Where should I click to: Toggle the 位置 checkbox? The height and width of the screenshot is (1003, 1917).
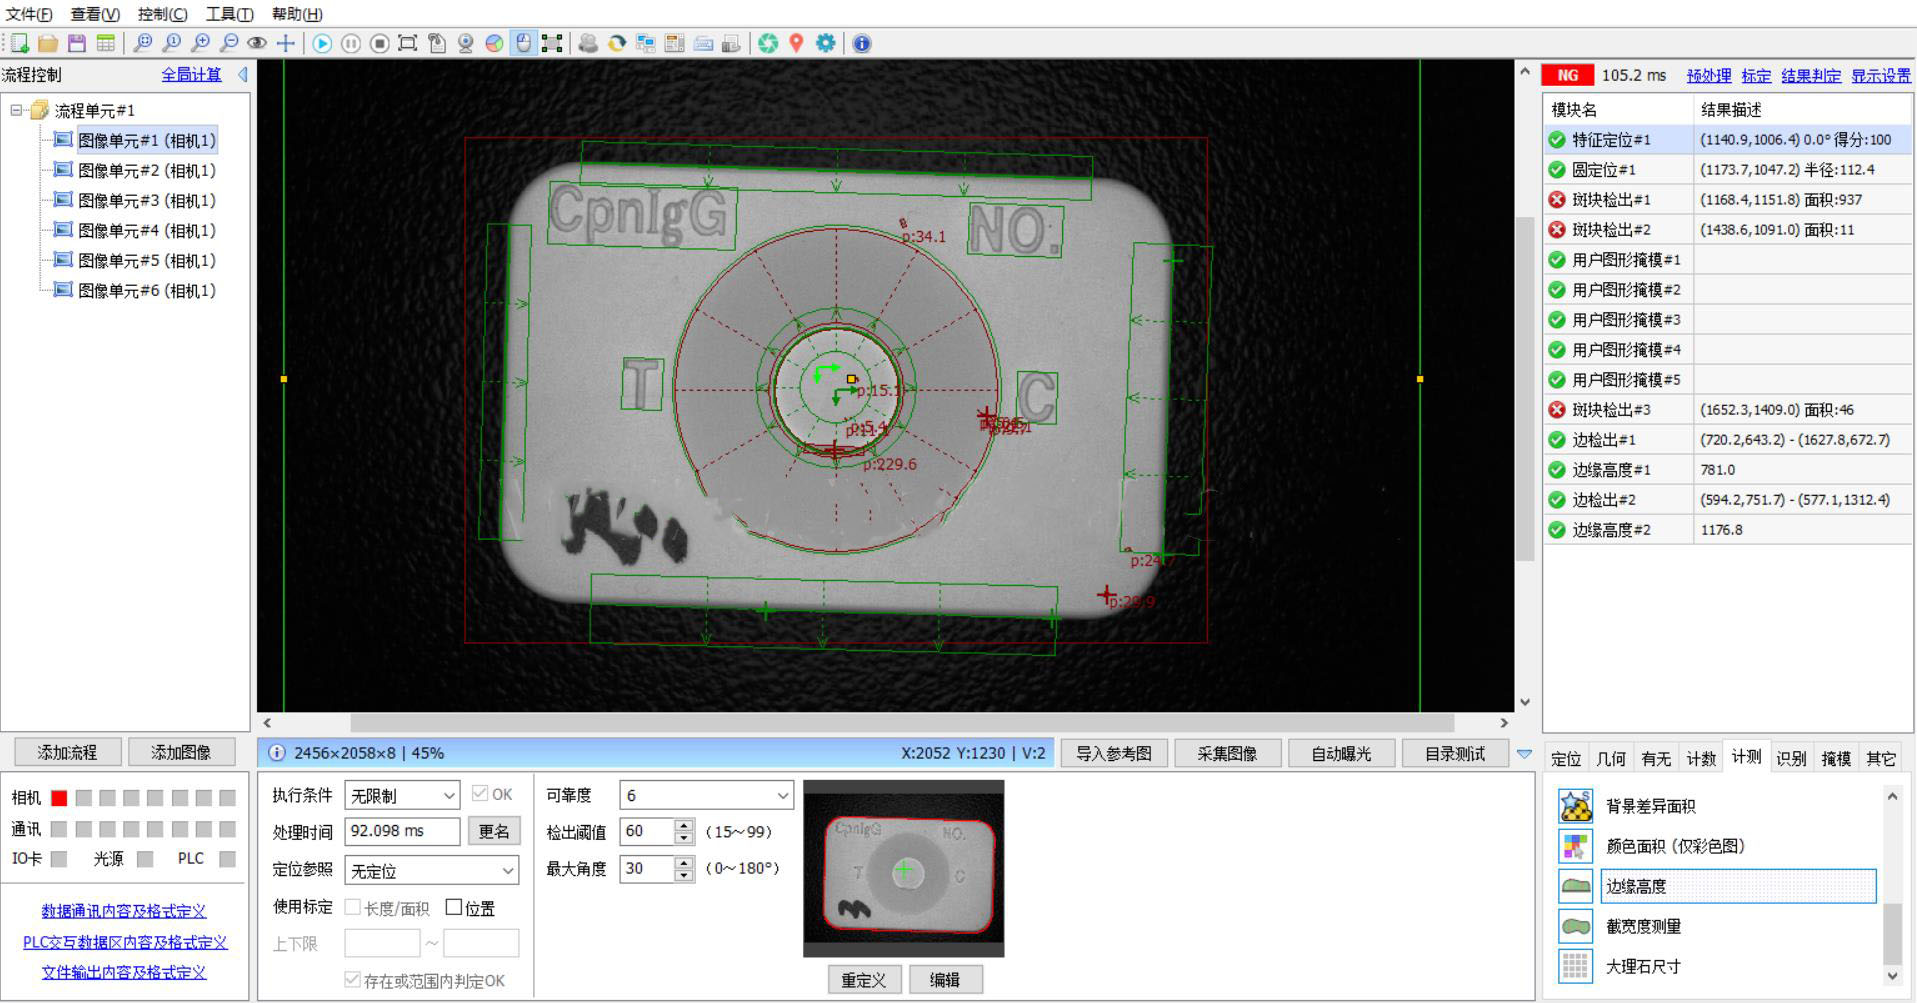click(454, 907)
